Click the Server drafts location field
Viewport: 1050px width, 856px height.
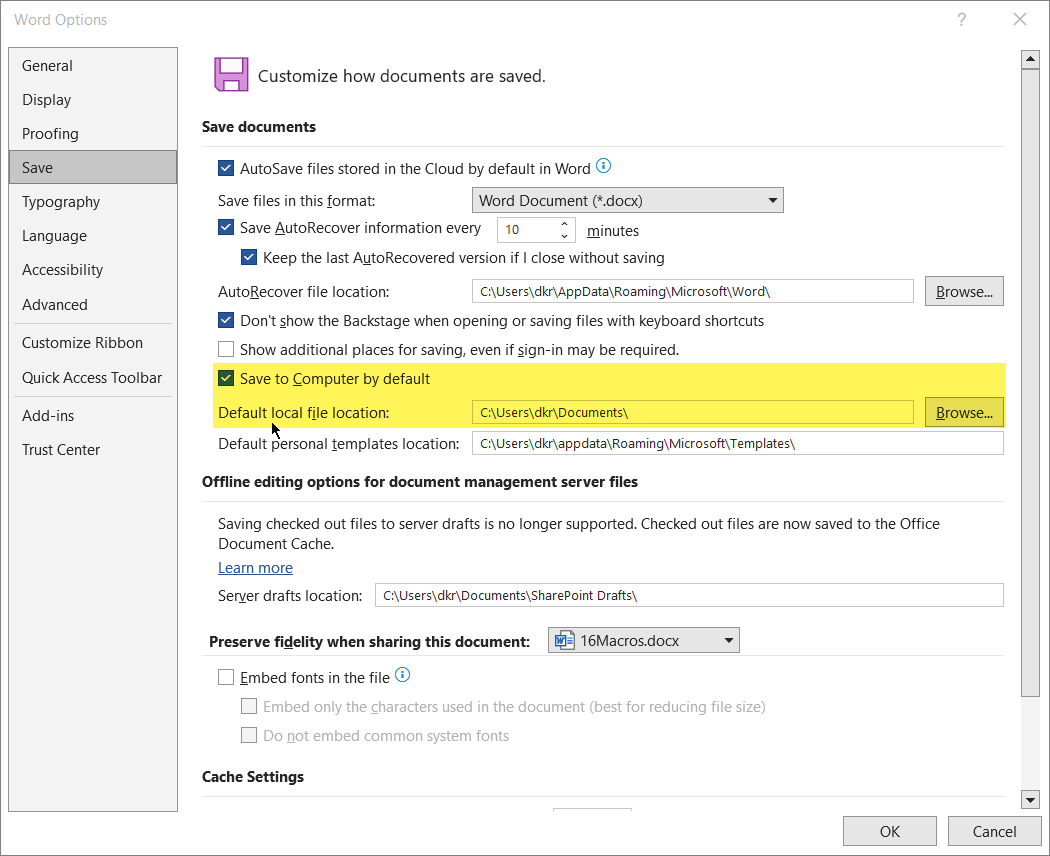689,595
